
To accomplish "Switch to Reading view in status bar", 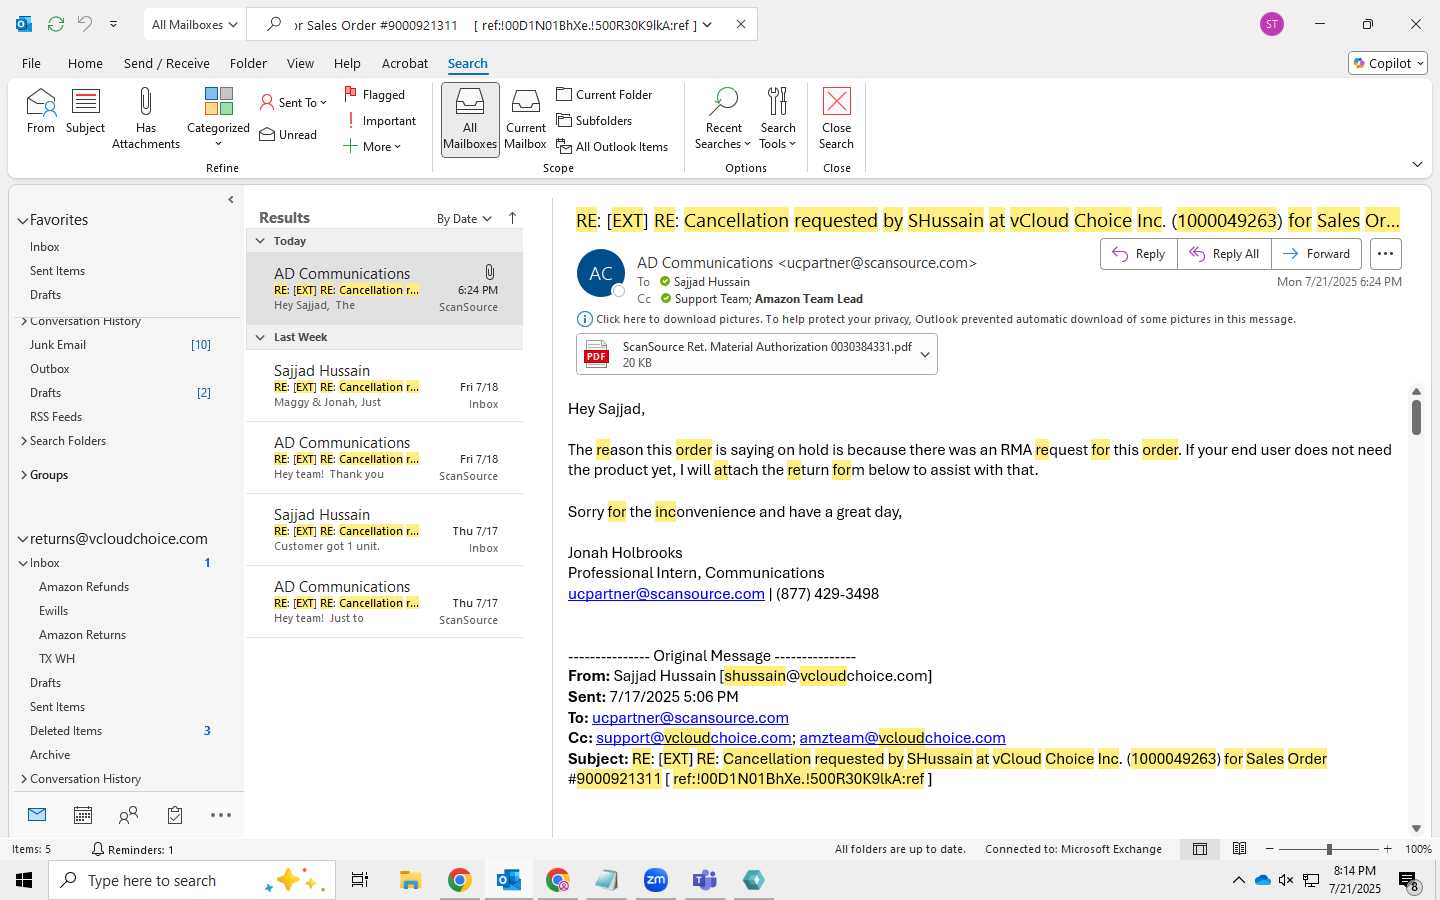I will pos(1239,849).
